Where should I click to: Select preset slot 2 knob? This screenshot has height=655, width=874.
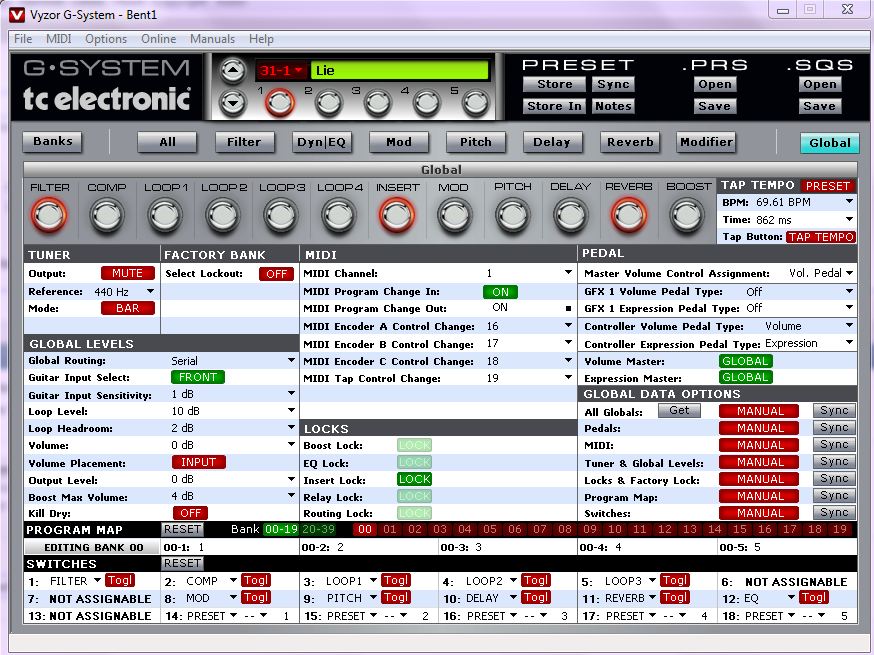[328, 103]
